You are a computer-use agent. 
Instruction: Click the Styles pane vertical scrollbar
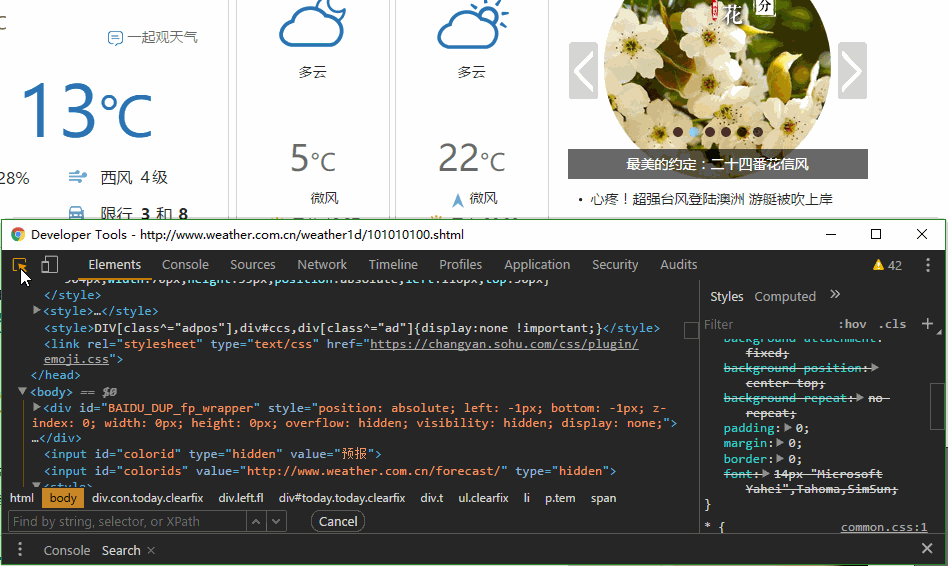(937, 405)
